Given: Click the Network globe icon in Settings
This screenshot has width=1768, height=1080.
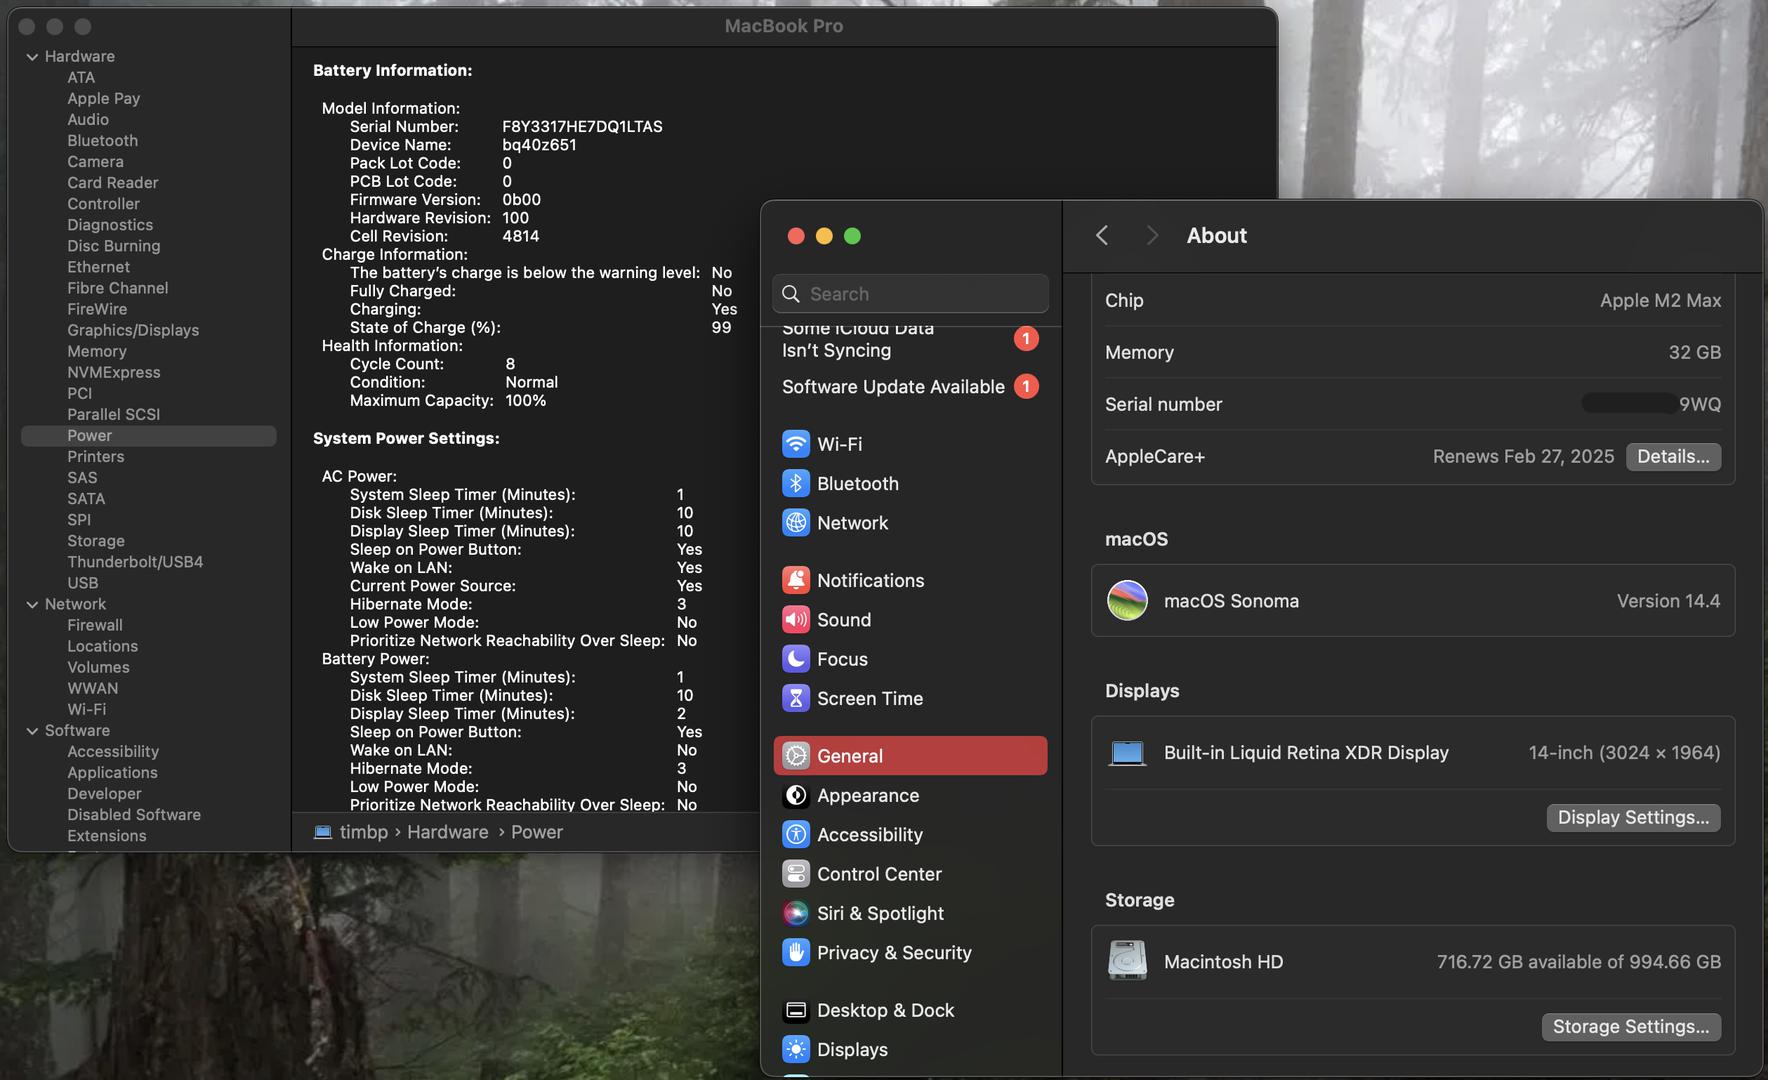Looking at the screenshot, I should [x=796, y=523].
